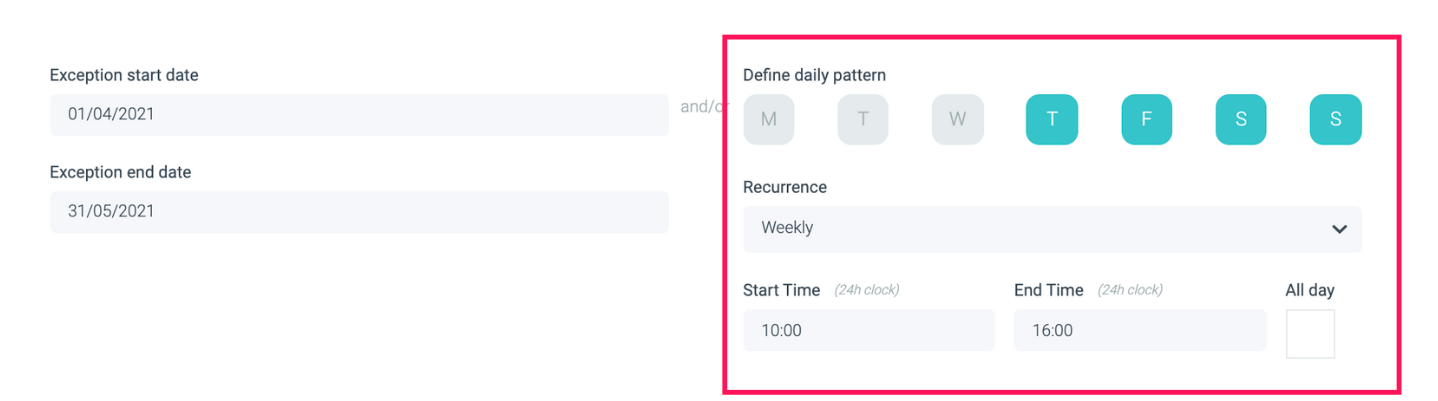This screenshot has width=1438, height=401.
Task: Toggle the unselected Tuesday day button
Action: tap(863, 120)
